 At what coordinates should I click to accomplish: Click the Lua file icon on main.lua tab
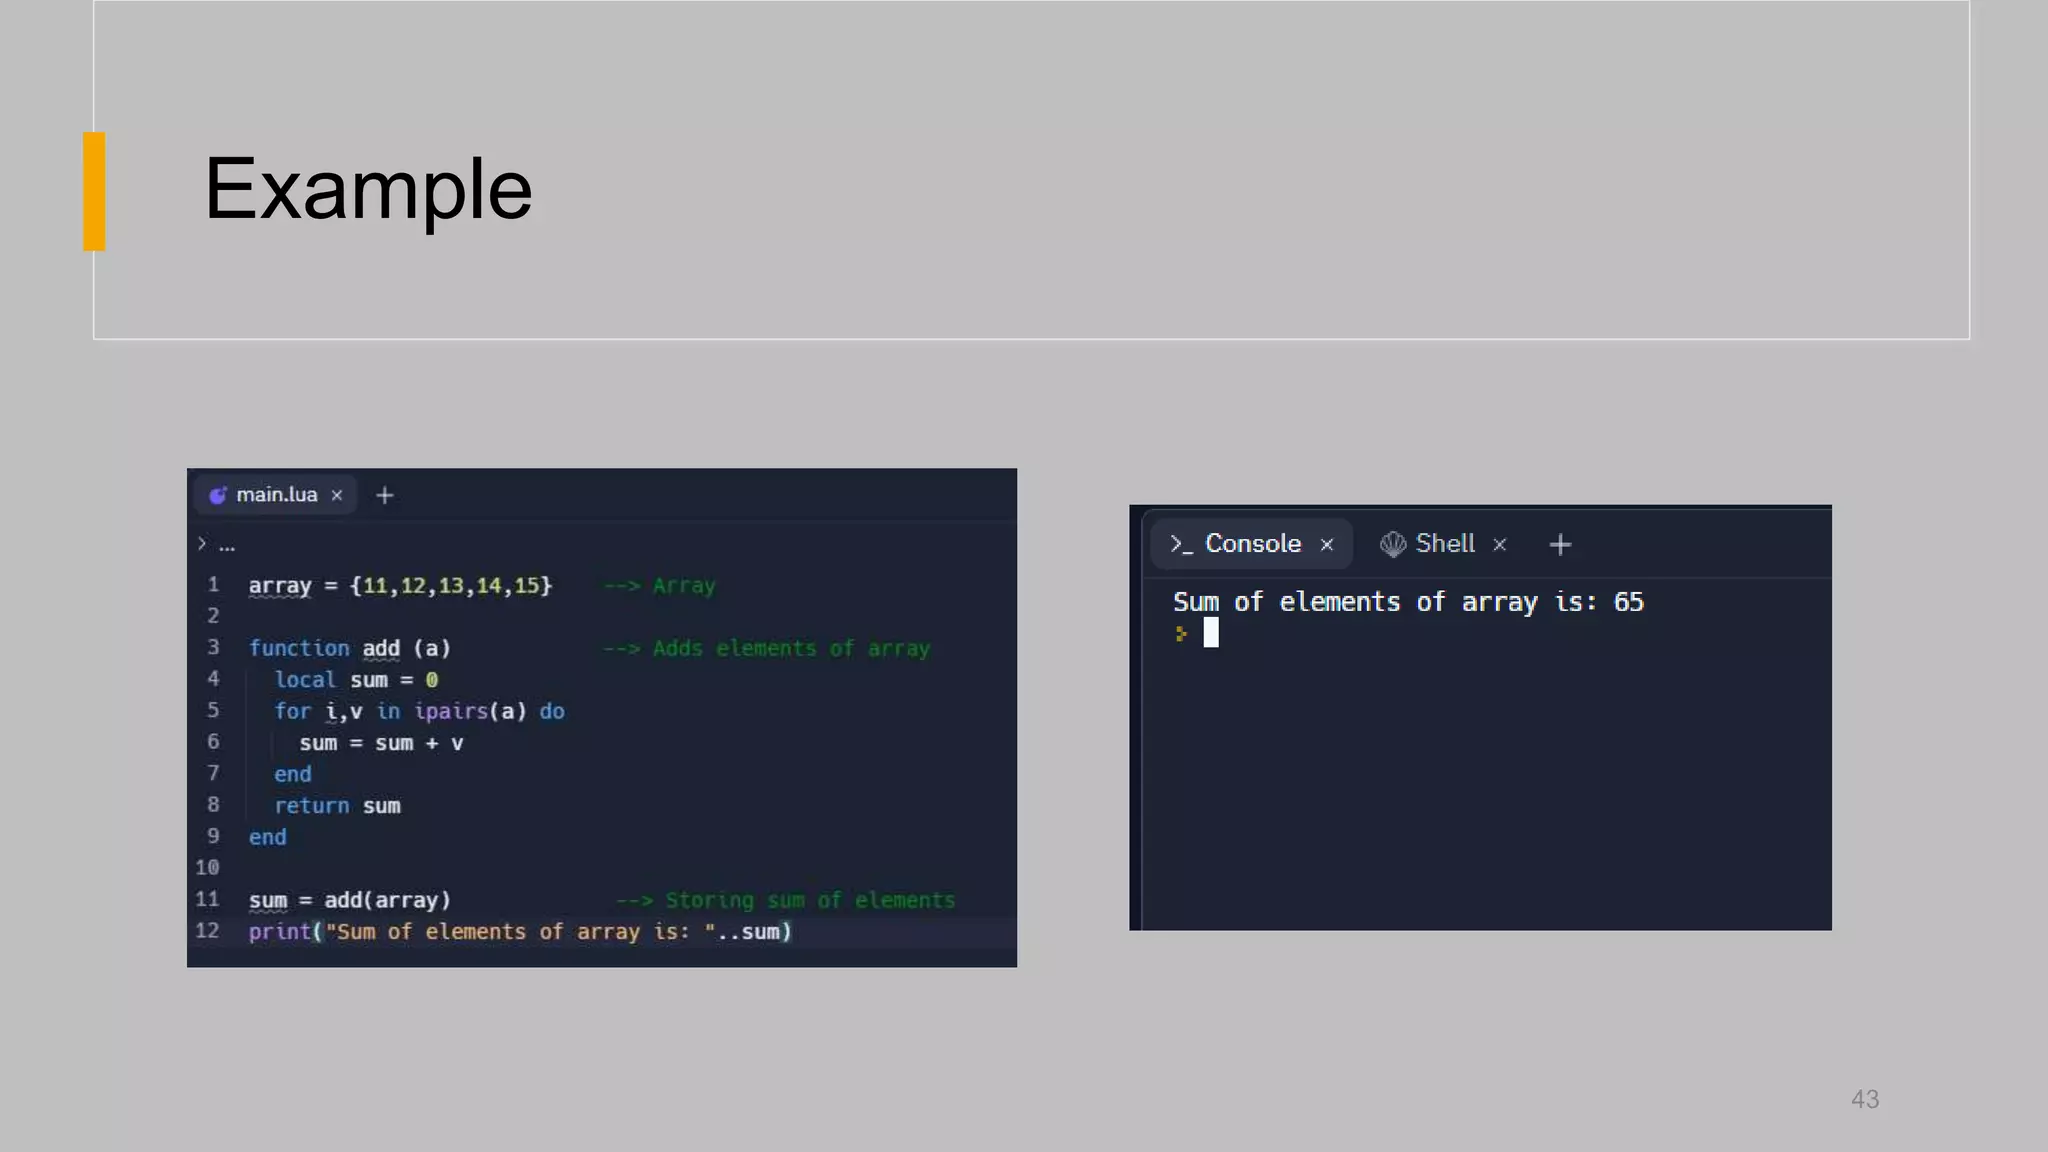coord(217,495)
